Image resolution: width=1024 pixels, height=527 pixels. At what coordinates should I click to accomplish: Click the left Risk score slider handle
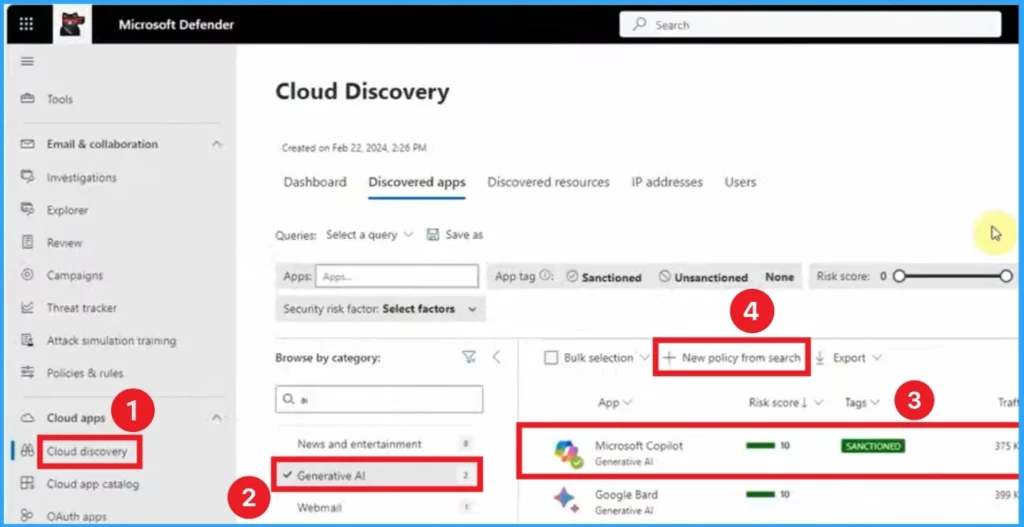pos(899,276)
